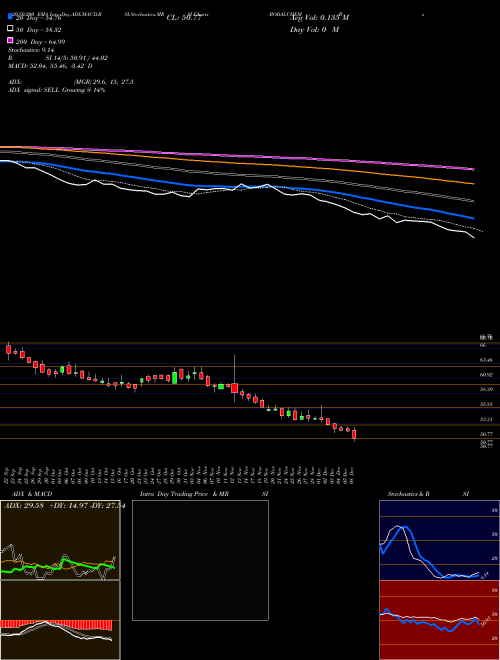Viewport: 500px width, 660px height.
Task: Click the 63.46 price axis label
Action: (486, 360)
